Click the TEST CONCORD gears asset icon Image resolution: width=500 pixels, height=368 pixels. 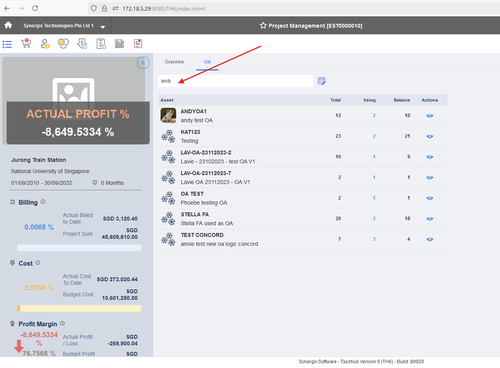pos(168,239)
